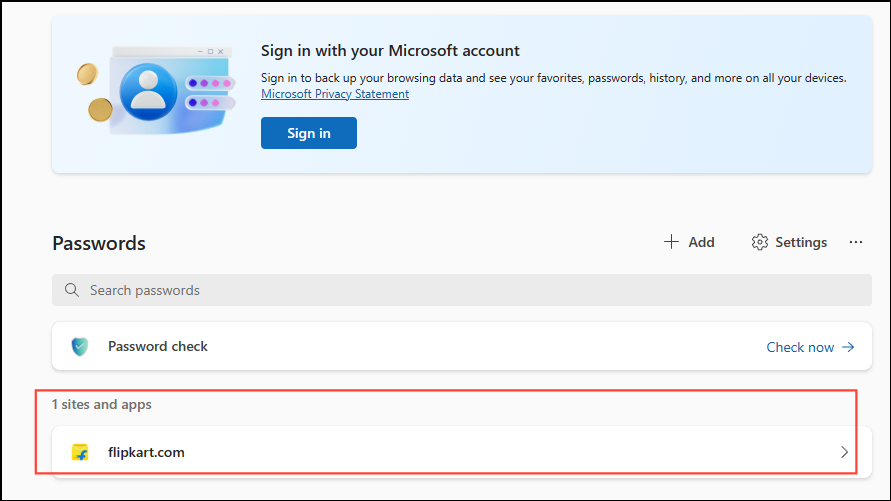The width and height of the screenshot is (891, 501).
Task: Click the magnifier search icon
Action: (x=72, y=290)
